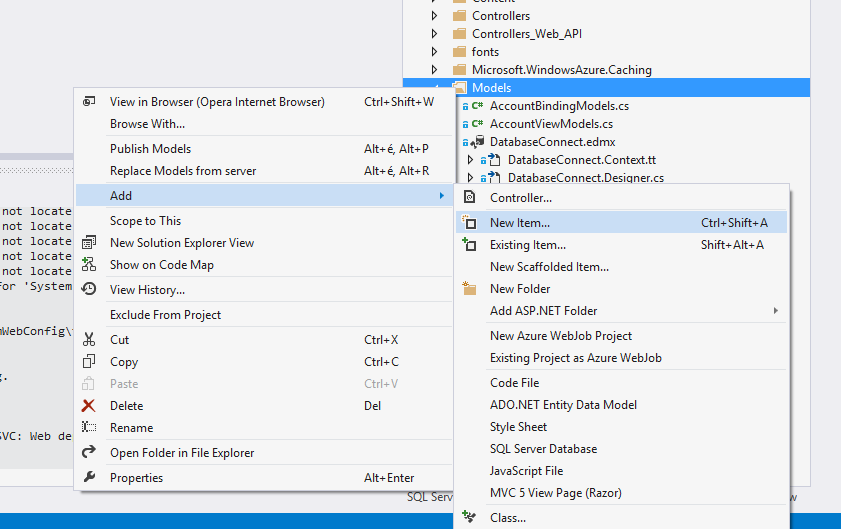Click the Class icon in submenu
Screen dimensions: 841x529
pos(469,517)
